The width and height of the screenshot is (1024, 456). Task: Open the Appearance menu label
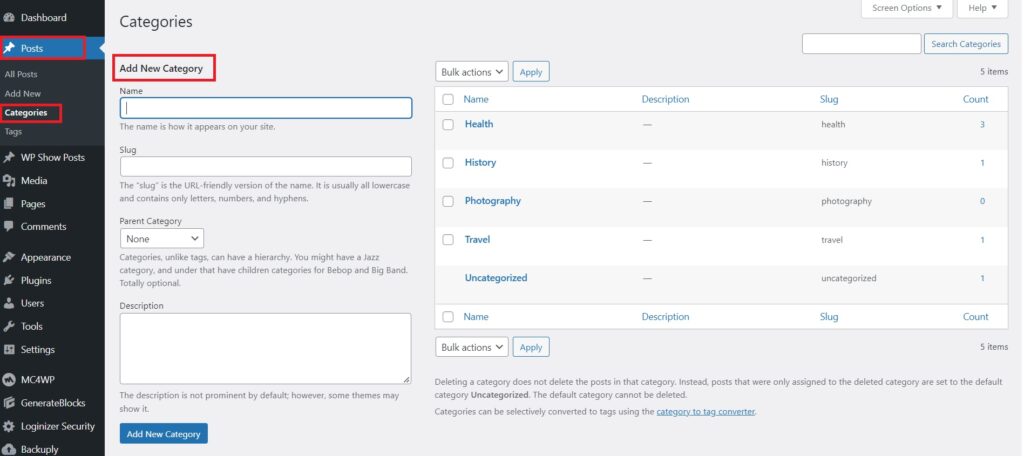[x=46, y=257]
